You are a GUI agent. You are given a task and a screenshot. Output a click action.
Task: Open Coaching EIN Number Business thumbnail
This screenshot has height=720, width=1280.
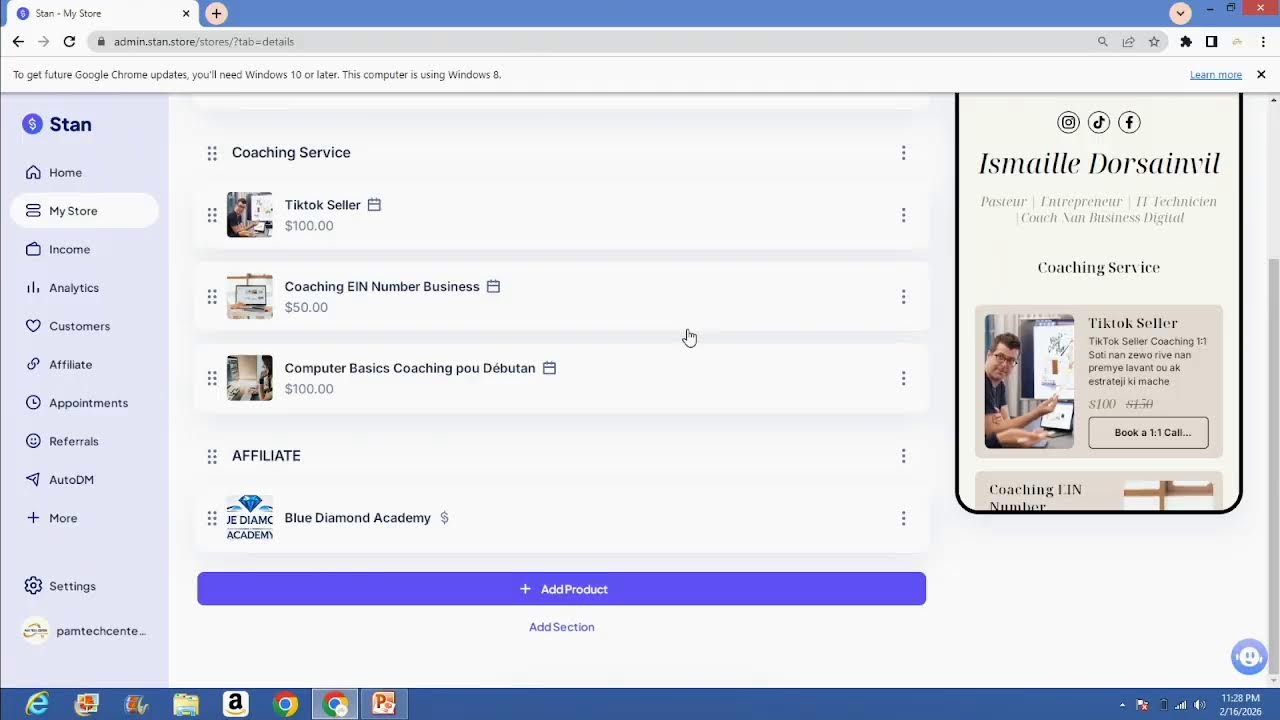pos(249,296)
